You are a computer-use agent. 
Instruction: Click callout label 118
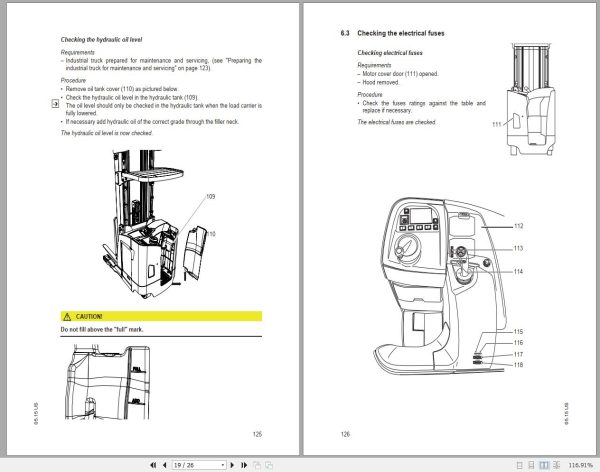point(518,365)
